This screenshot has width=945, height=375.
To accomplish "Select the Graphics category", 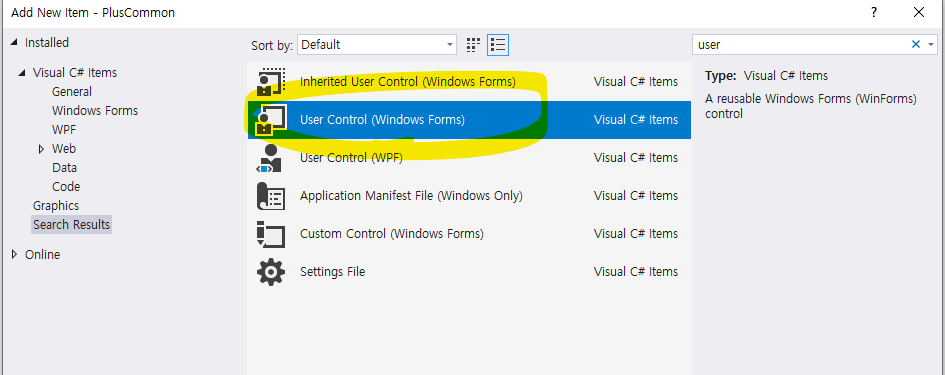I will click(x=56, y=206).
